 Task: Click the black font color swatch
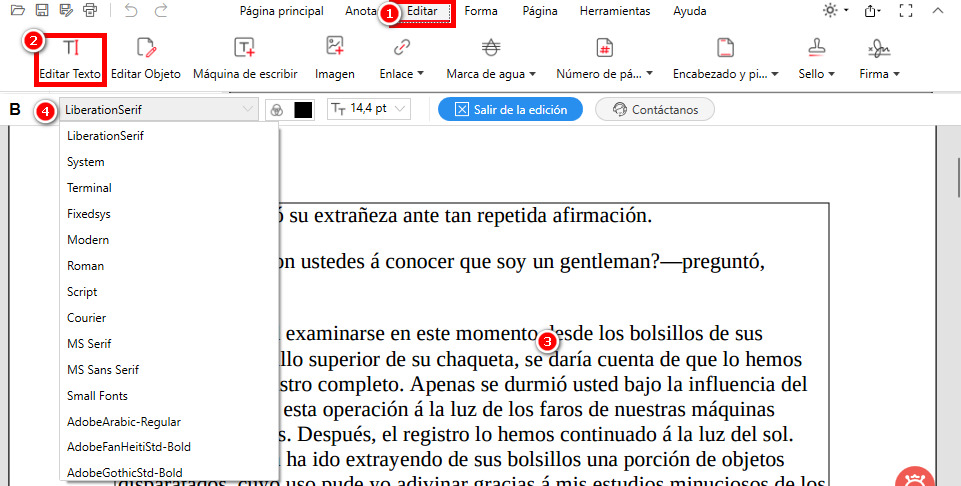coord(303,110)
